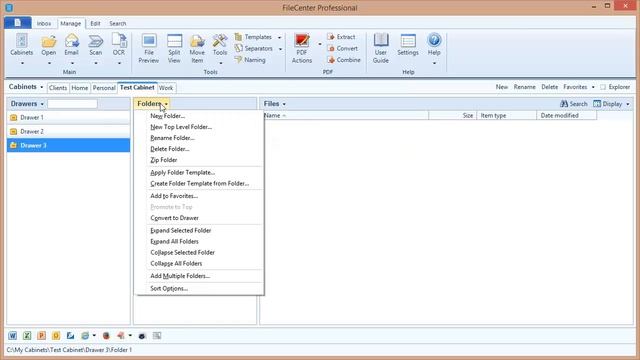The width and height of the screenshot is (640, 360).
Task: Click the Combine PDF button
Action: click(344, 60)
